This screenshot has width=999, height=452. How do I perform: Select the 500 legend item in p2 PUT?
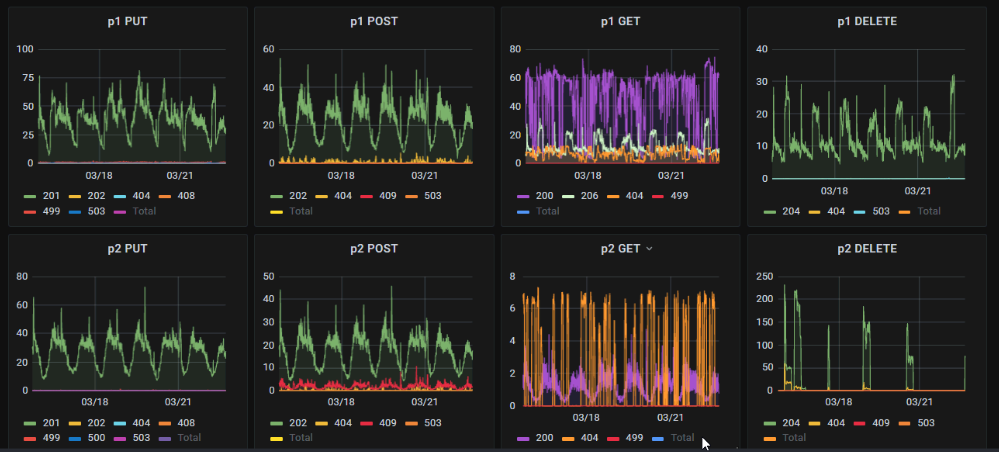click(85, 437)
